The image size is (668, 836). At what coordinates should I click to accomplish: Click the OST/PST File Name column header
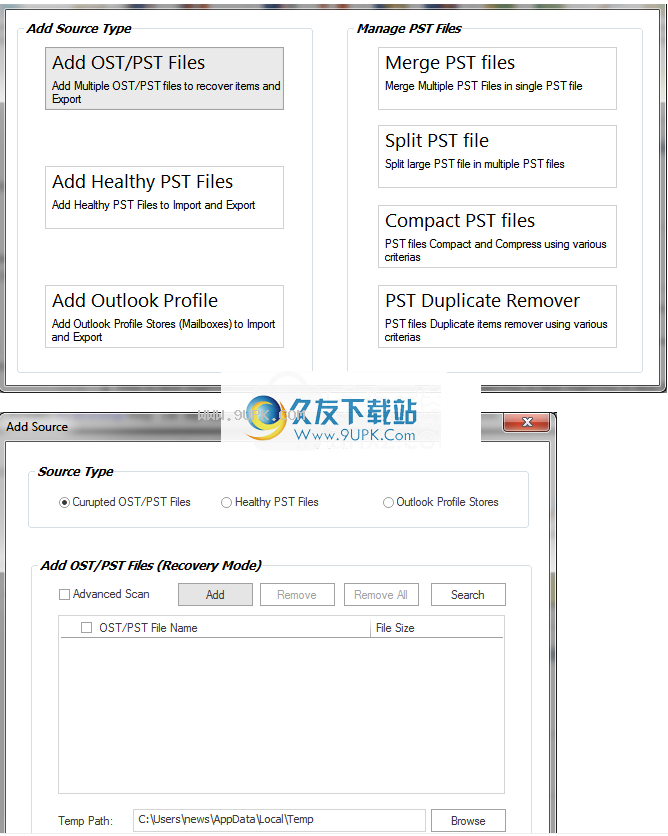tap(148, 628)
